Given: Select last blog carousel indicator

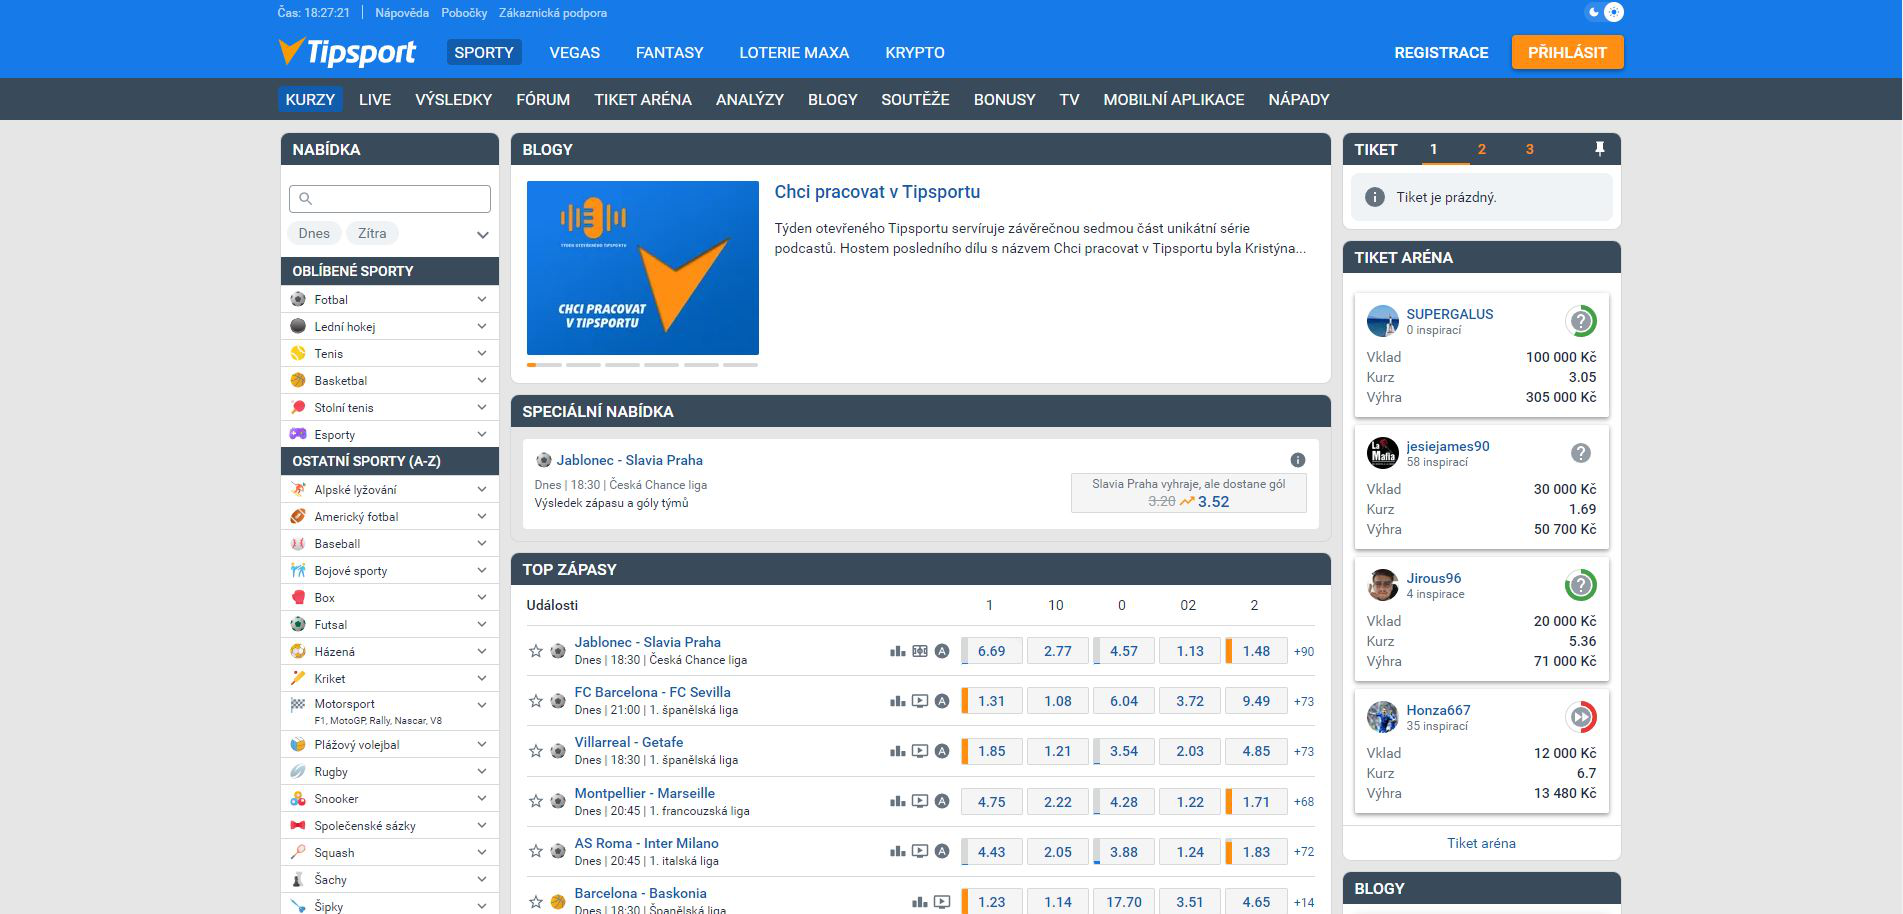Looking at the screenshot, I should click(x=740, y=365).
